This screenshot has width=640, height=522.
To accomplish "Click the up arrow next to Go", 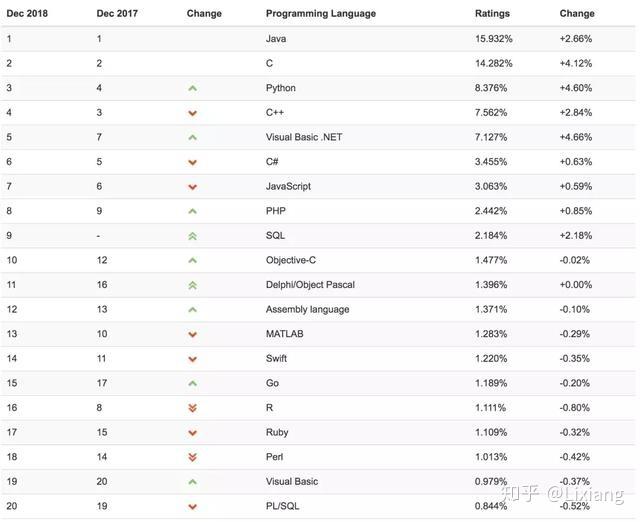I will pos(193,383).
